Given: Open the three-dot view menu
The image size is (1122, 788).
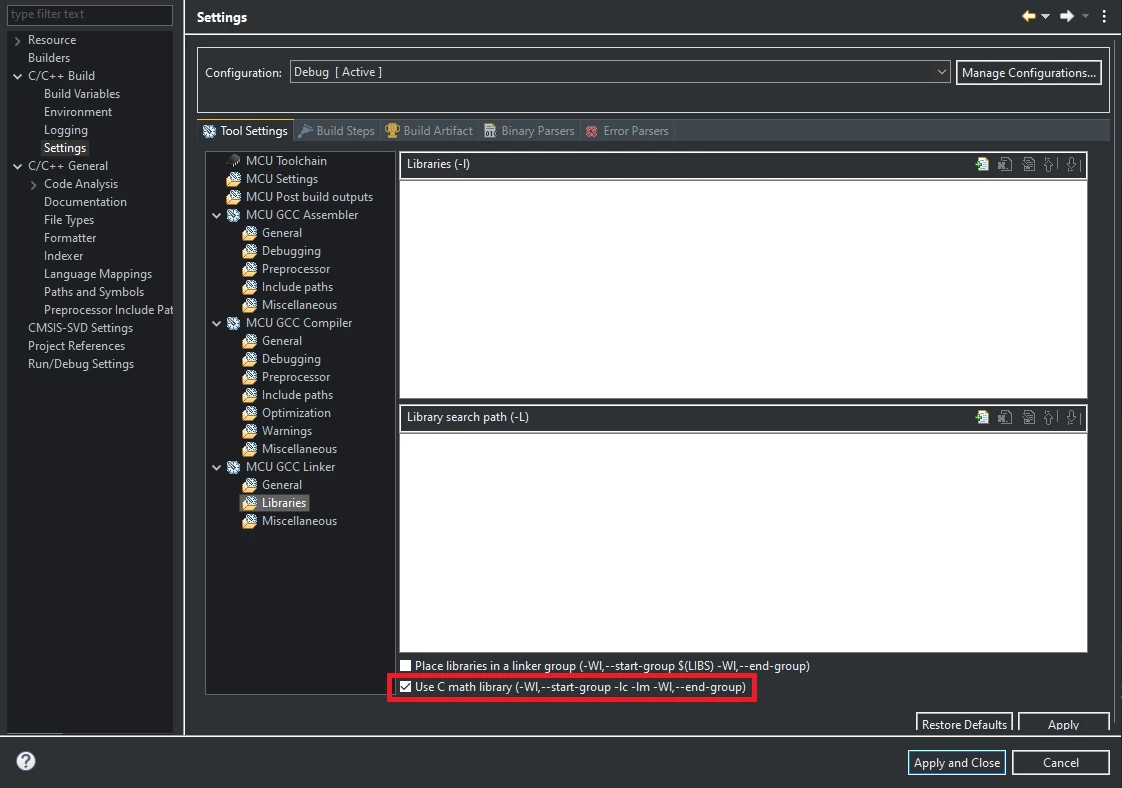Looking at the screenshot, I should pos(1104,16).
